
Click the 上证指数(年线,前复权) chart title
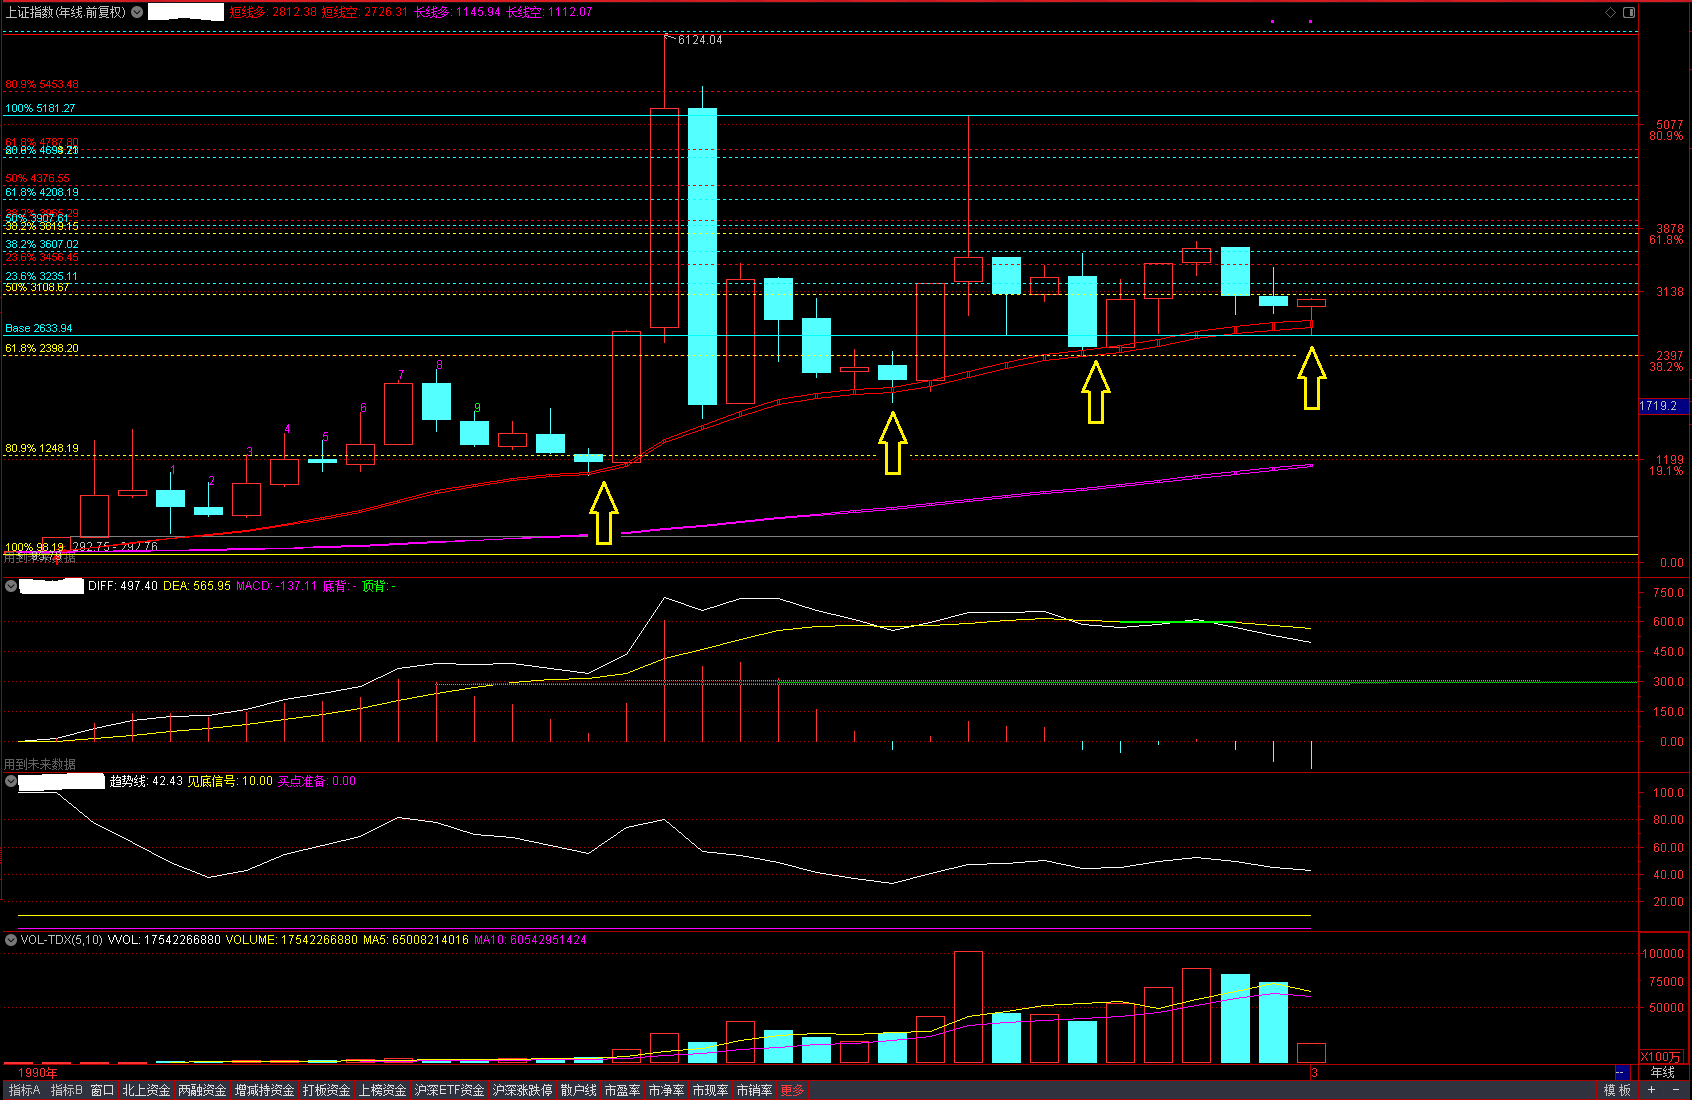pyautogui.click(x=66, y=12)
